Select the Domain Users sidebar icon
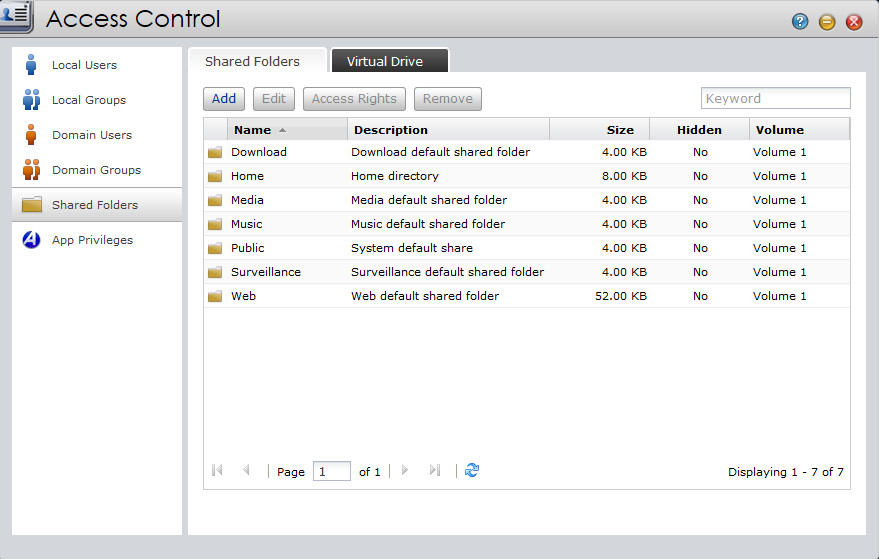Image resolution: width=879 pixels, height=559 pixels. tap(31, 135)
